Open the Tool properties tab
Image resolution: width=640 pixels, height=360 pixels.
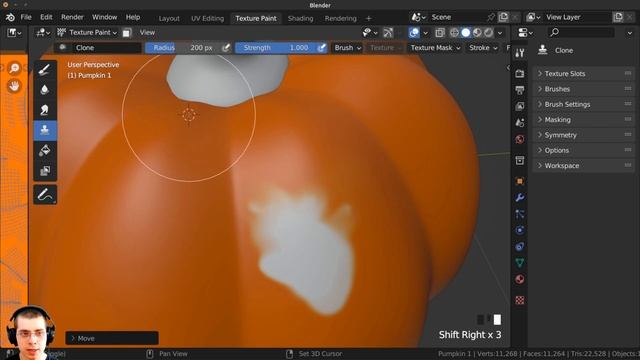(520, 53)
